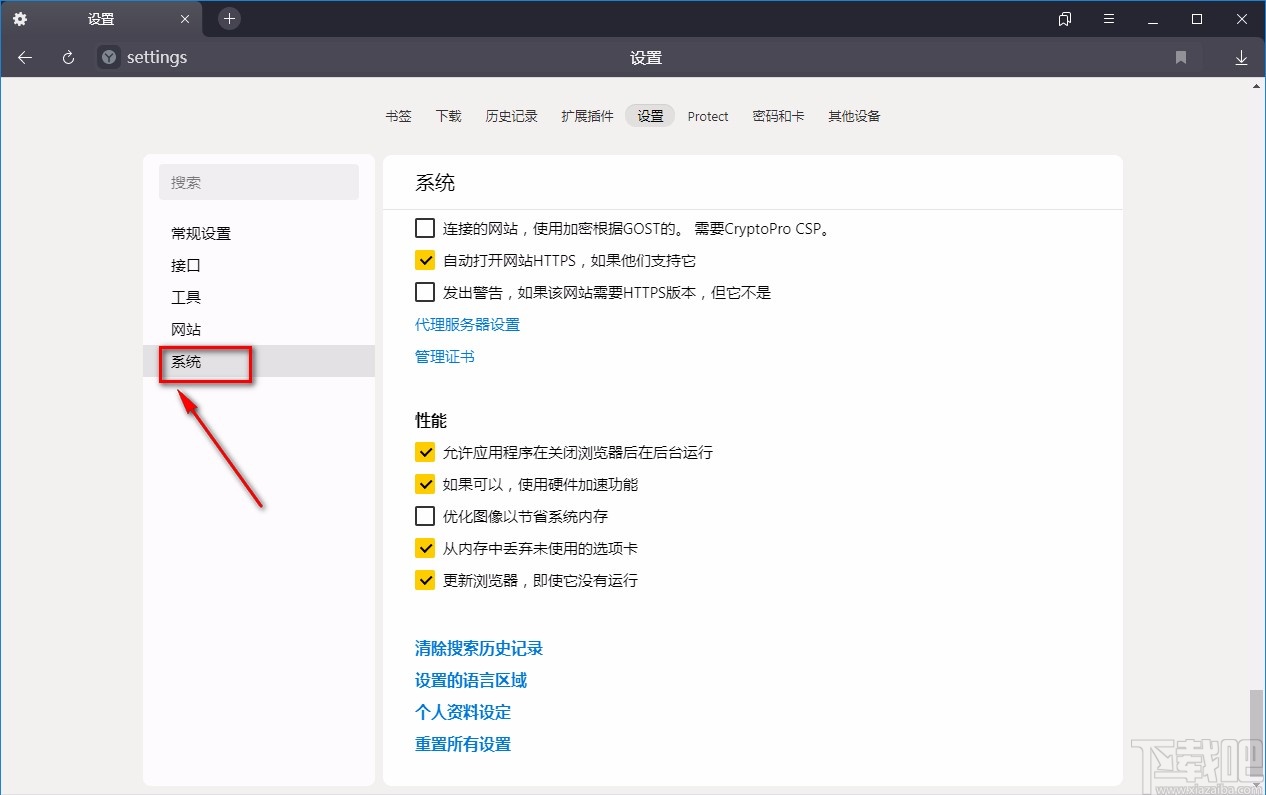Click the site badge in the address bar
Screen dimensions: 1266x795
pyautogui.click(x=107, y=57)
